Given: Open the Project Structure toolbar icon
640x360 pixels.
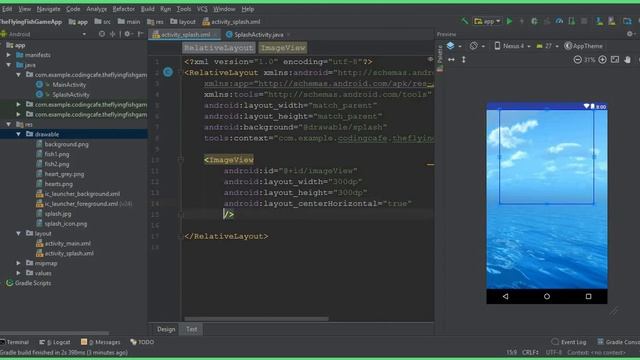Looking at the screenshot, I should point(627,21).
